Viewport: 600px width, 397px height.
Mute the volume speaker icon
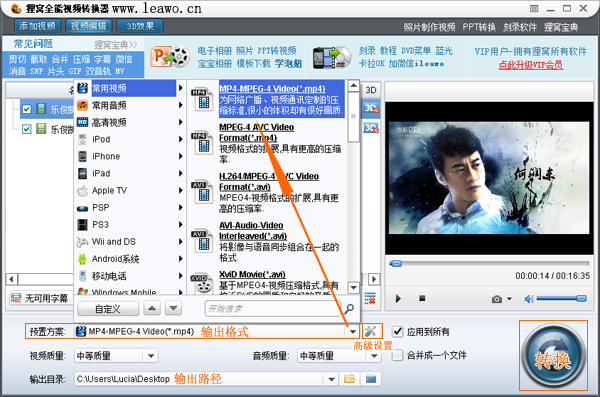tap(529, 299)
